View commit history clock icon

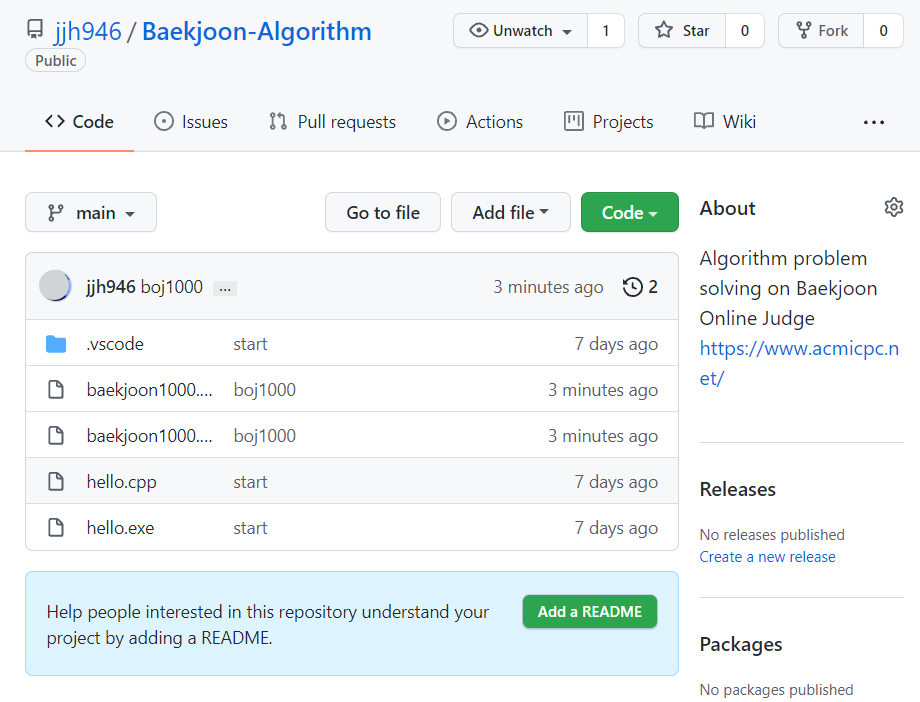click(x=632, y=287)
